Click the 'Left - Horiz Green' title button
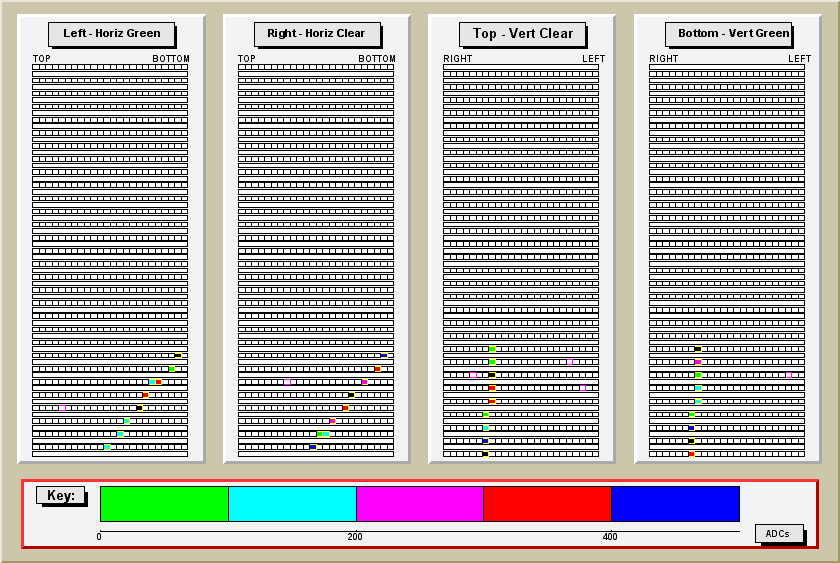The width and height of the screenshot is (840, 563). click(x=111, y=34)
